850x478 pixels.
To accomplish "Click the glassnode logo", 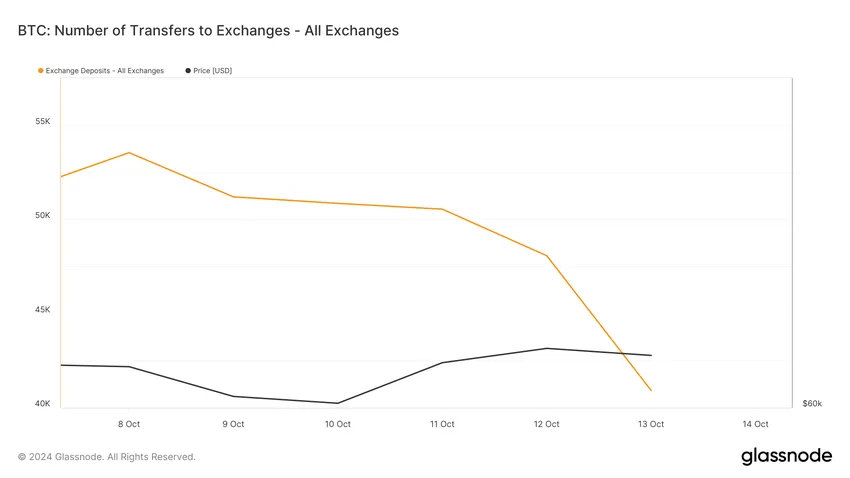I will click(786, 456).
